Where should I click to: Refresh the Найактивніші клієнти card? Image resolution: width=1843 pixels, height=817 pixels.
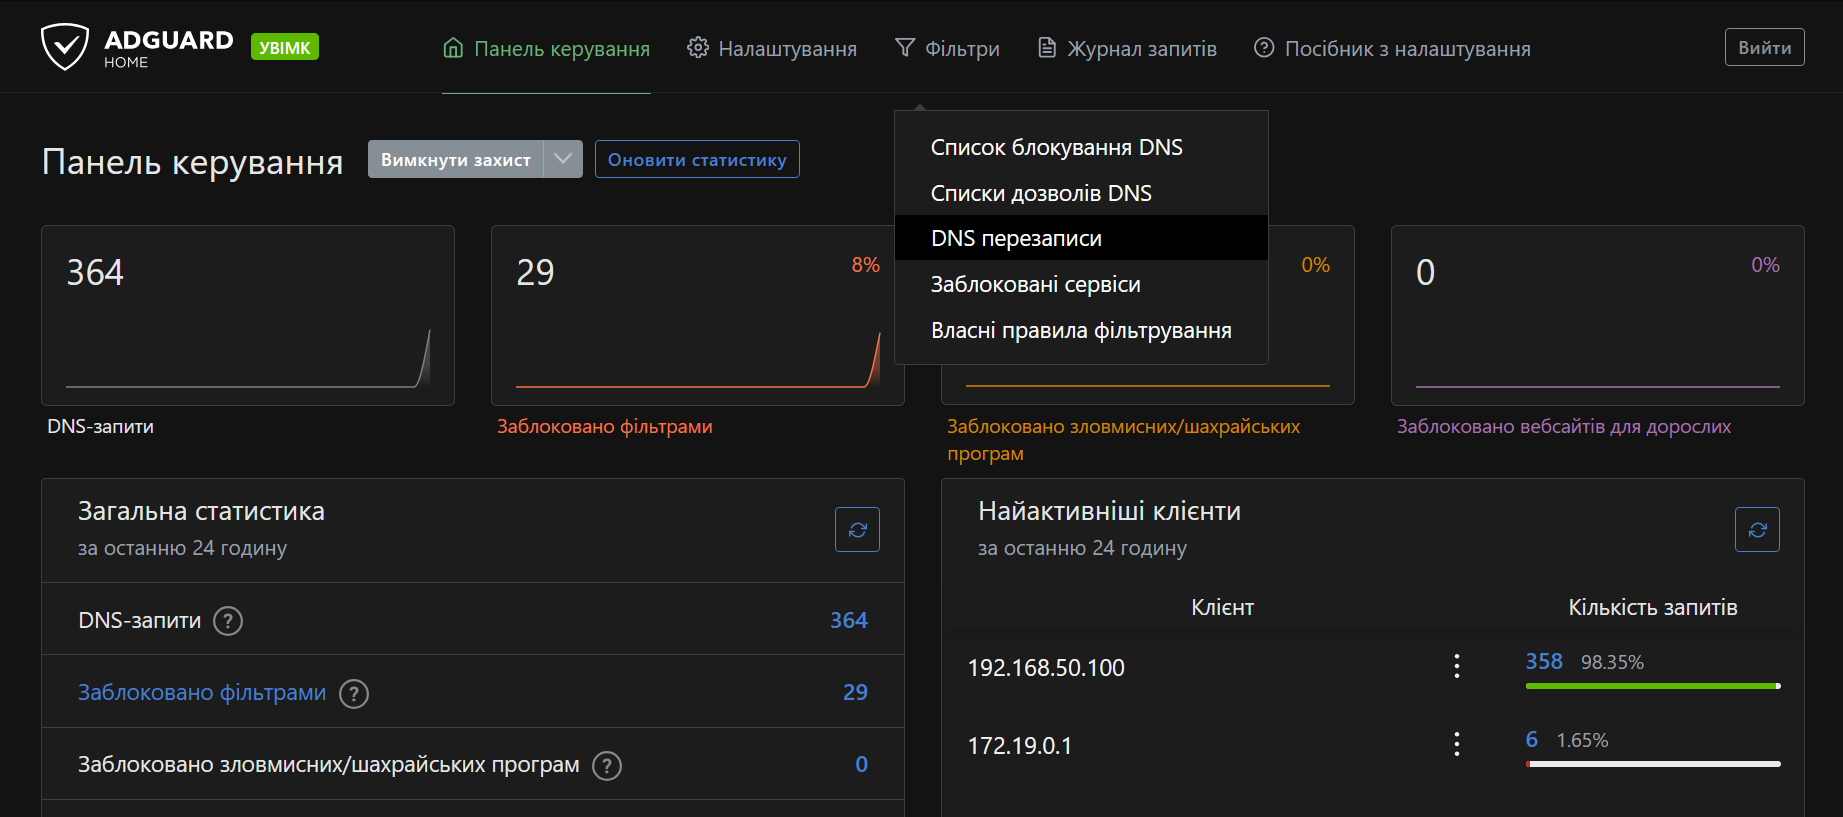point(1757,530)
